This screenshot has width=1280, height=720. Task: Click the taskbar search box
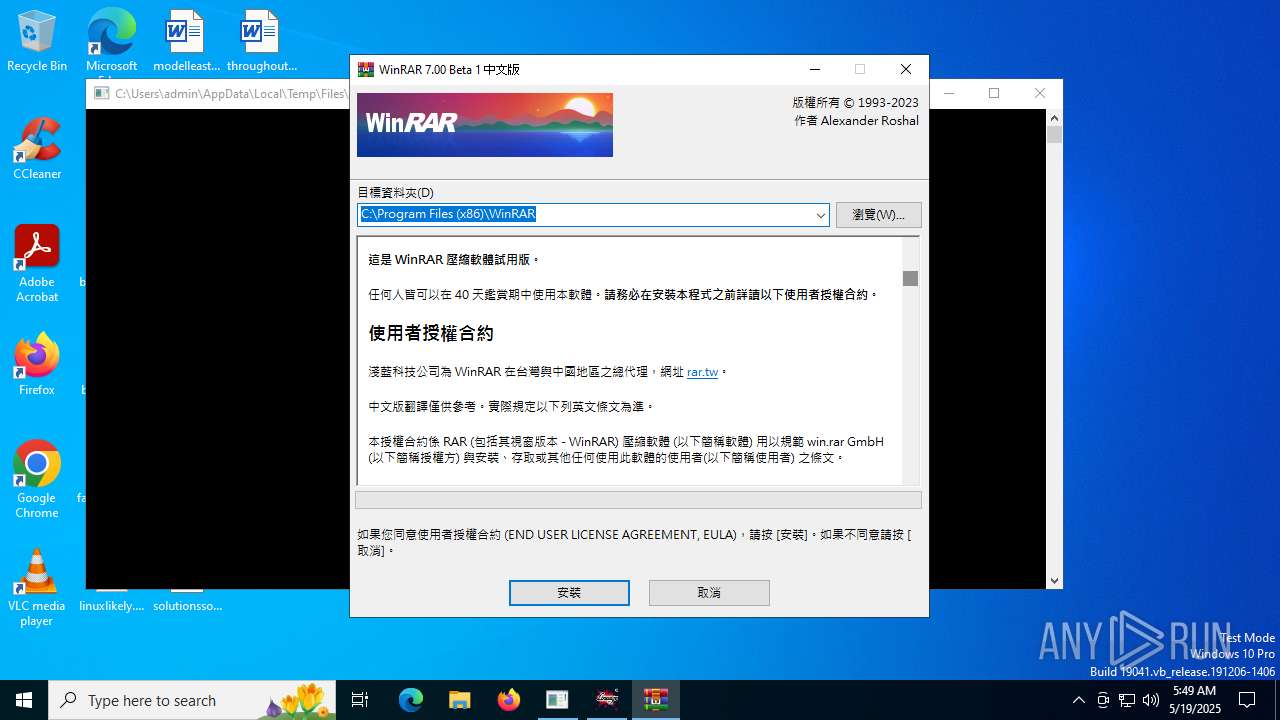click(192, 700)
